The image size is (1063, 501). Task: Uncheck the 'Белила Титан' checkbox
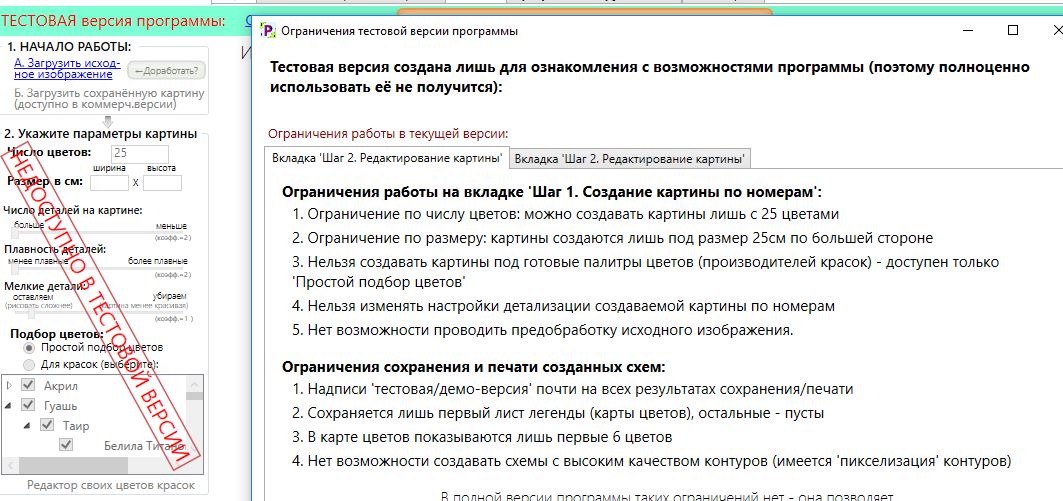(66, 445)
